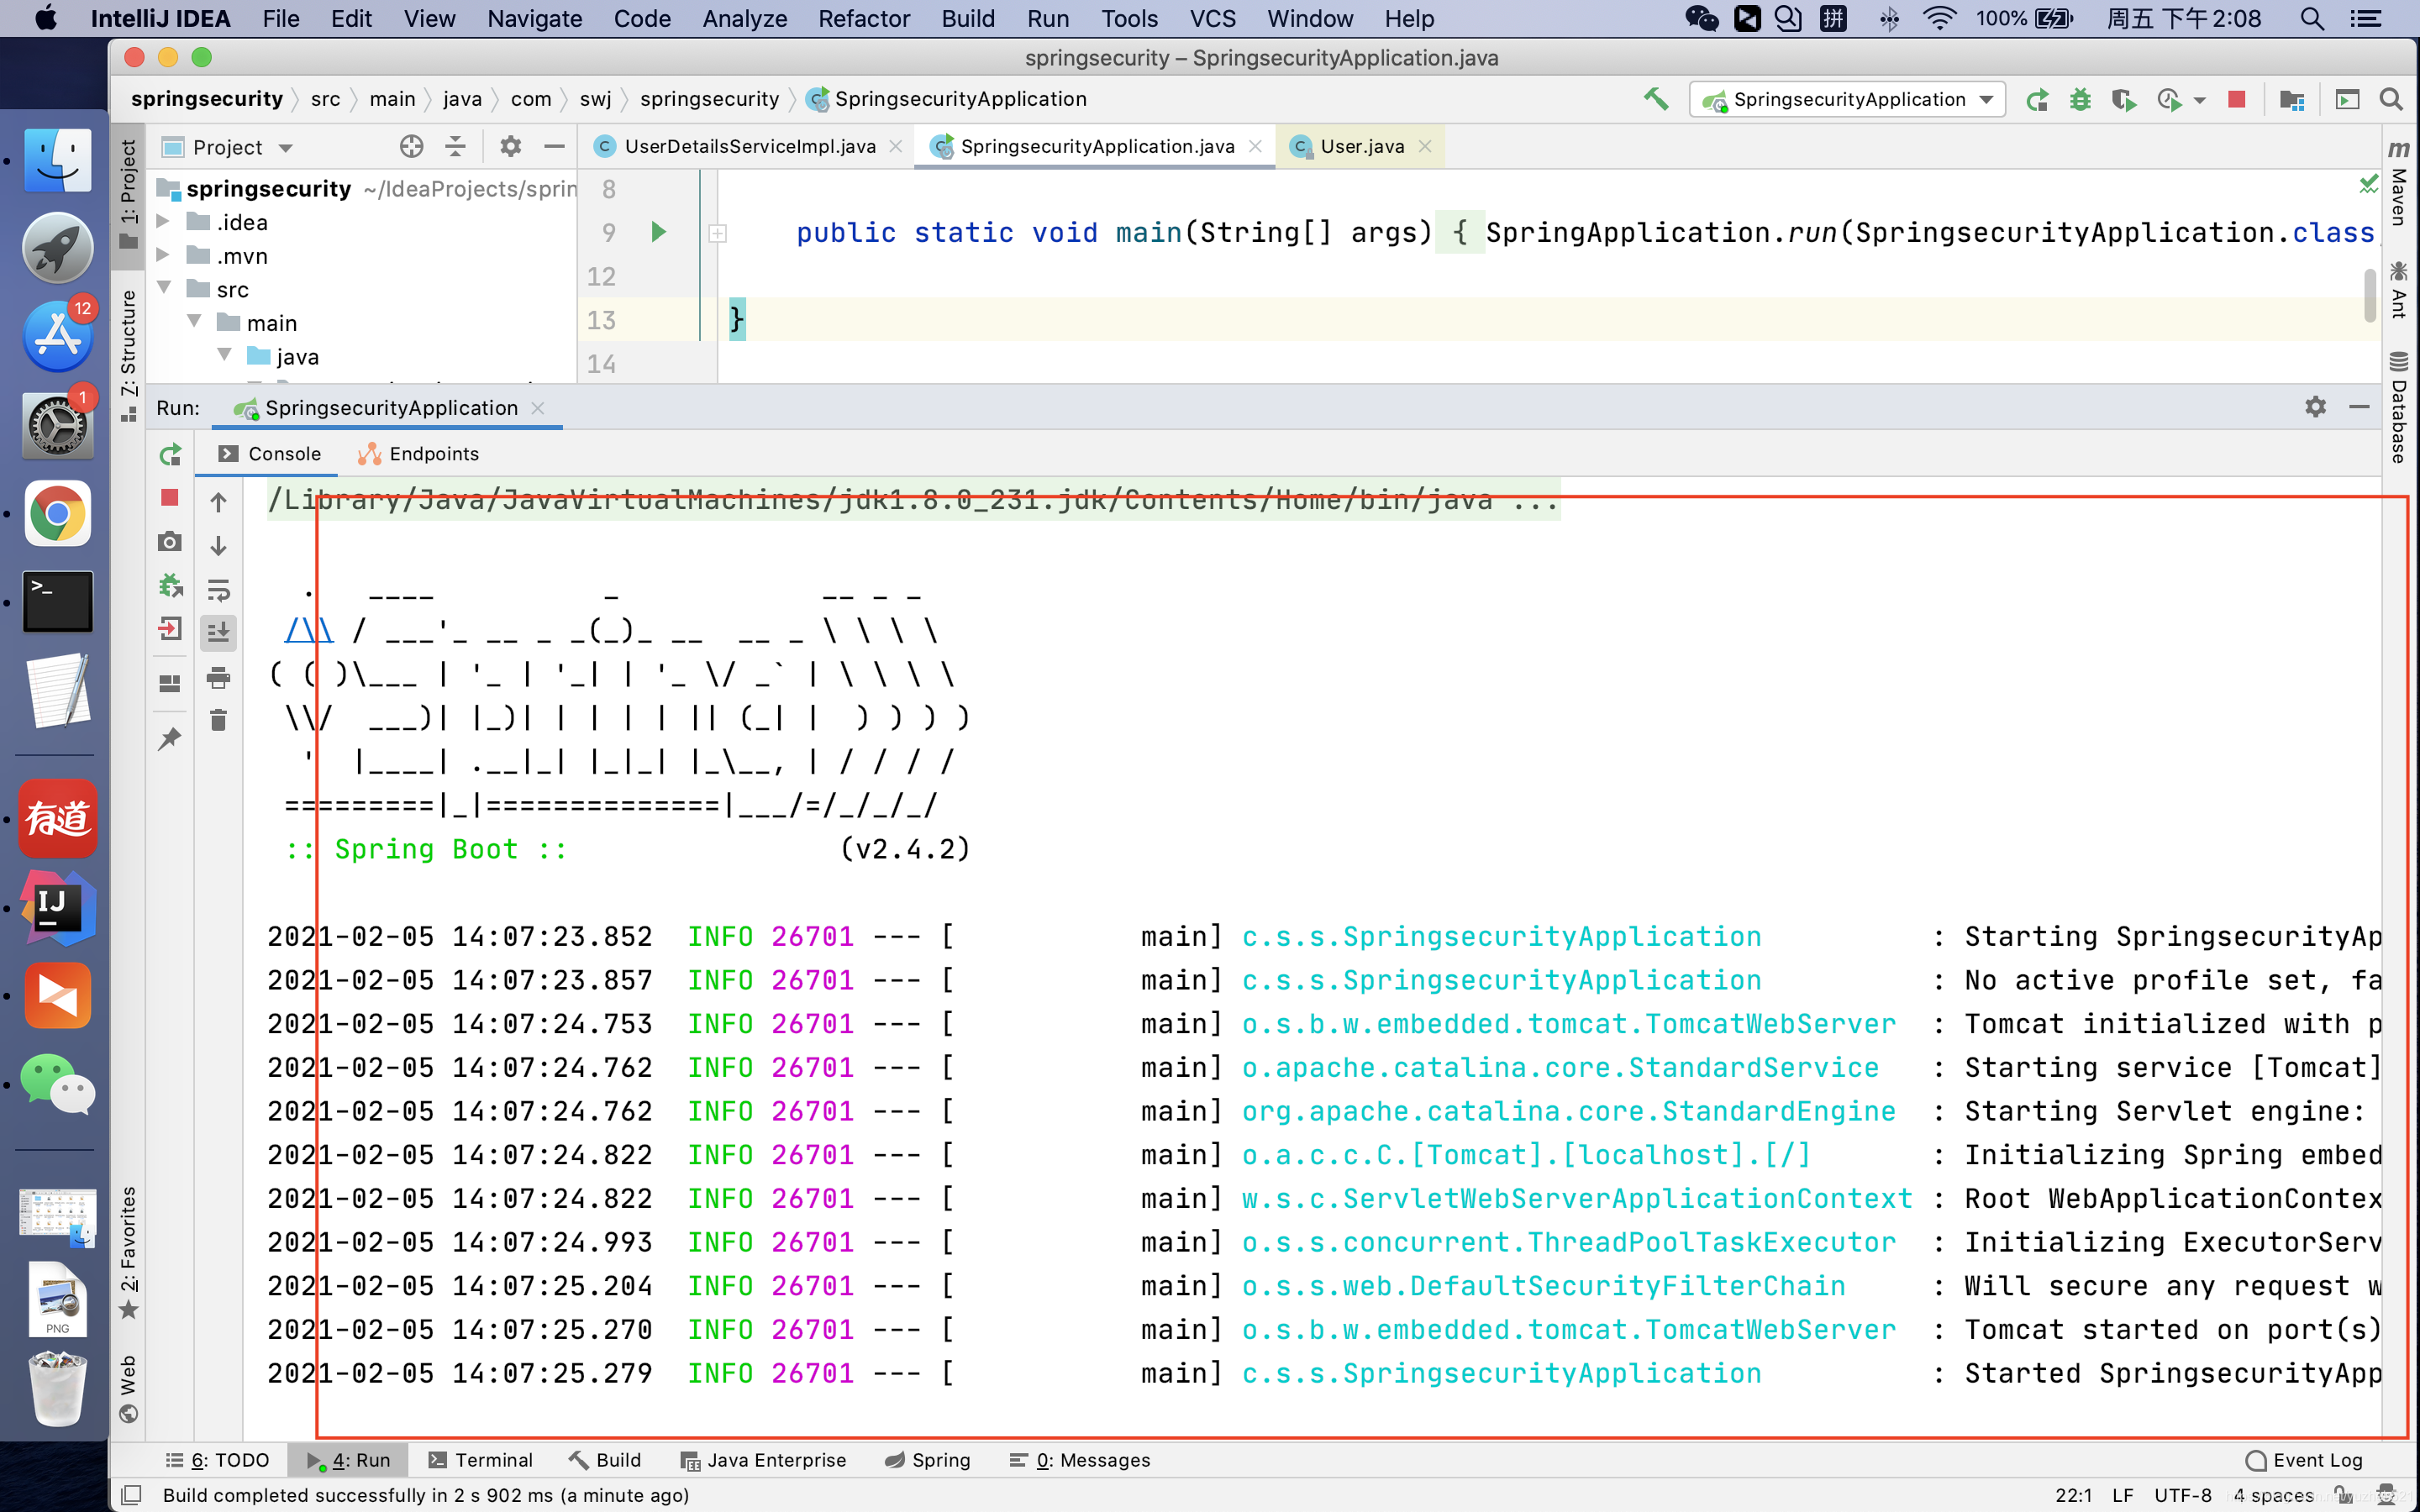Open profiler run options dropdown arrow
Screen dimensions: 2420x1512
2199,100
